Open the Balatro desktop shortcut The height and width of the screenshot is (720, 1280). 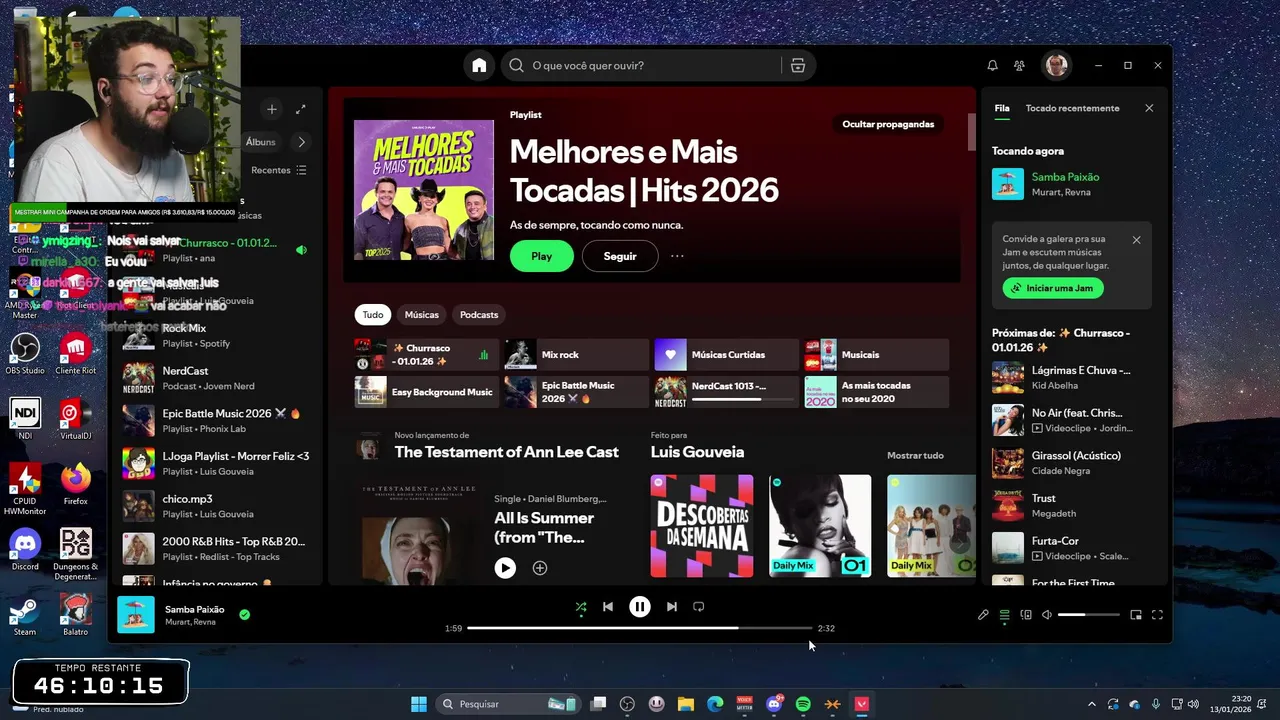point(75,615)
